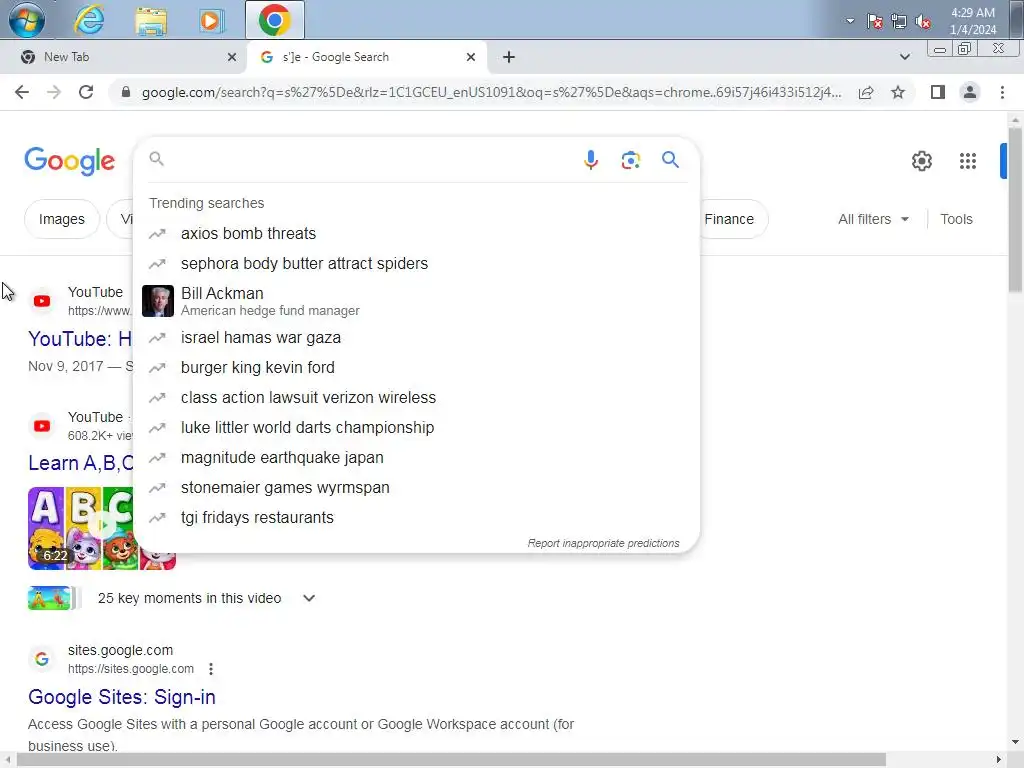
Task: Click into the Google search input field
Action: tap(369, 160)
